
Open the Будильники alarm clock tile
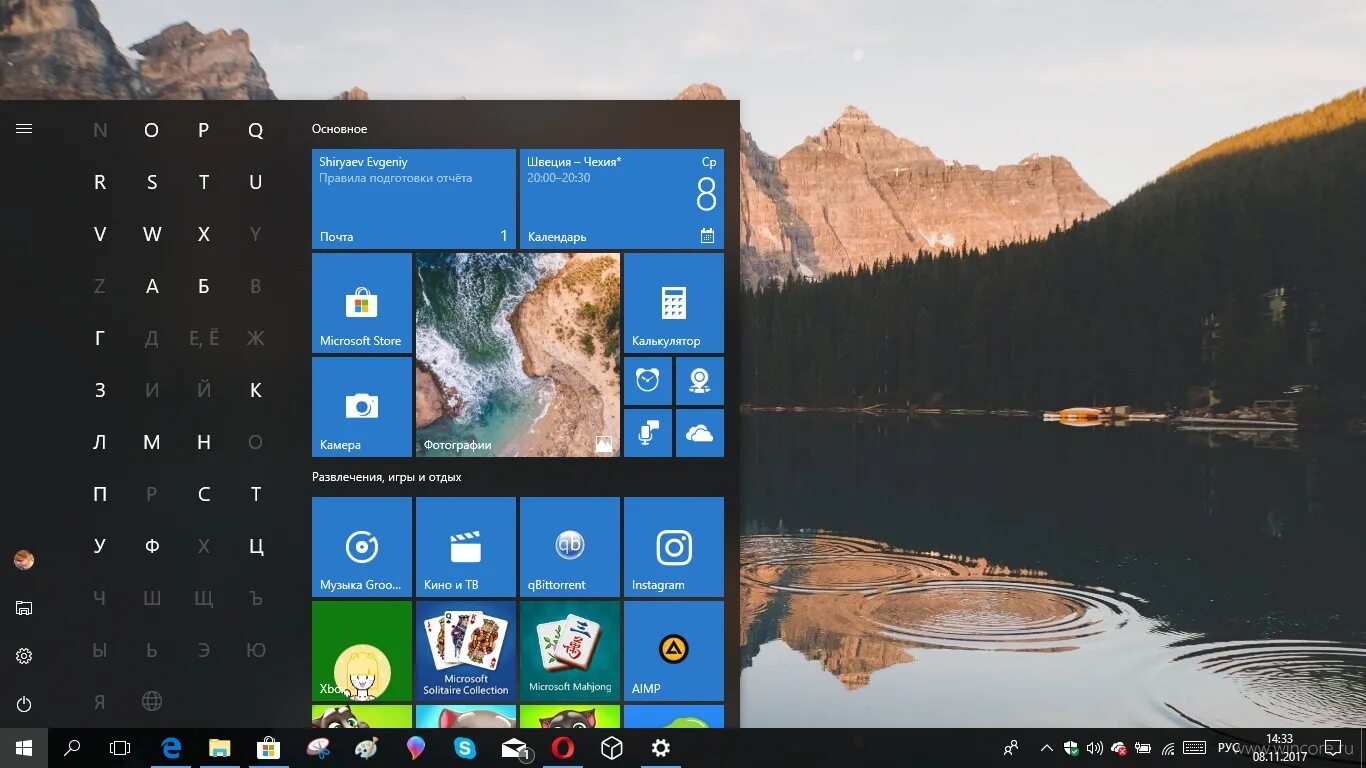click(647, 380)
